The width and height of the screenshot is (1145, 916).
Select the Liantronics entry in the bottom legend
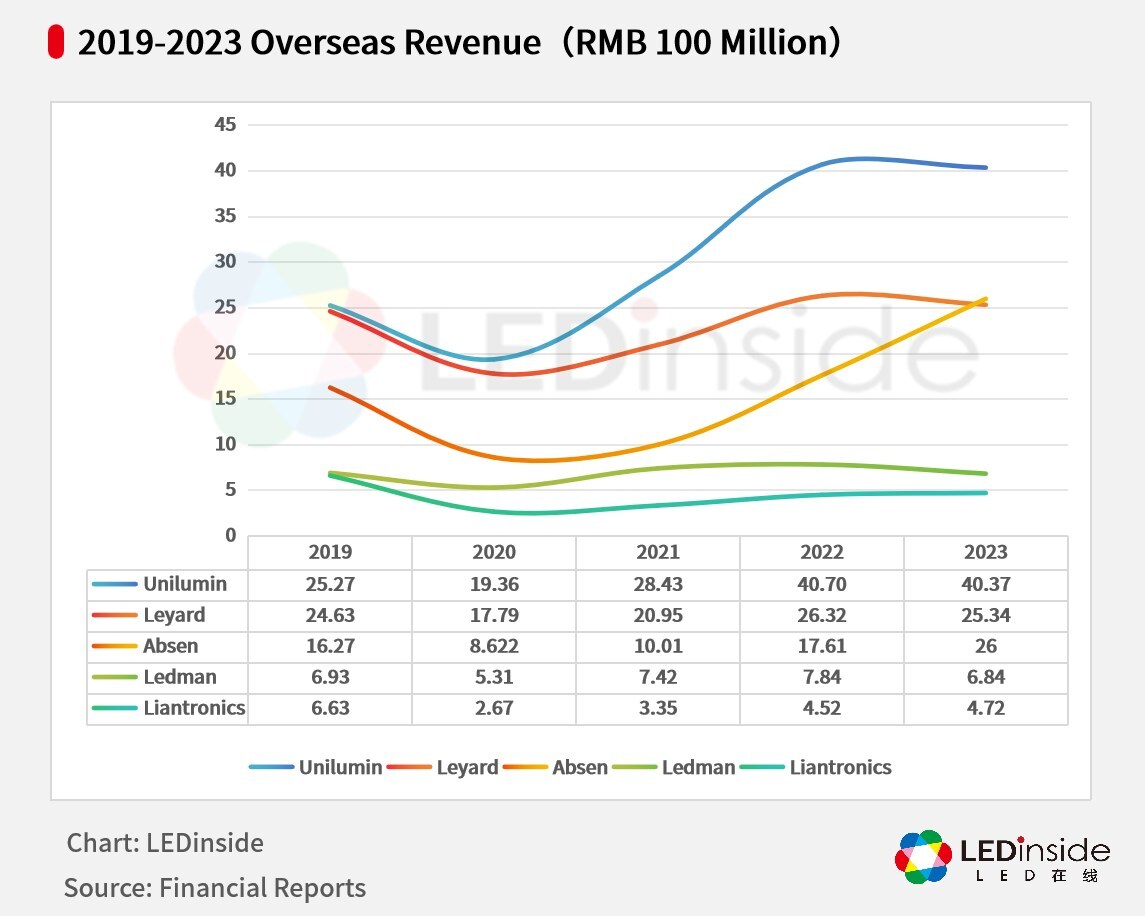coord(839,767)
